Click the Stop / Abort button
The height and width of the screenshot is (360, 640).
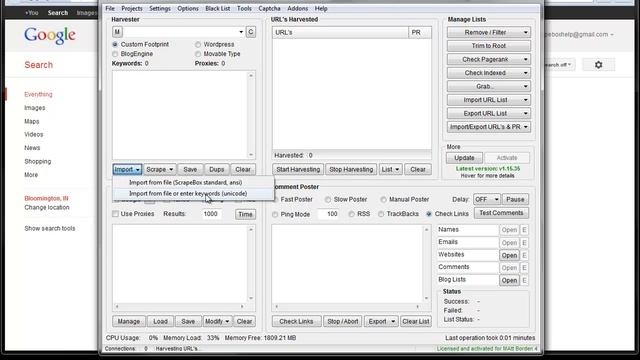coord(343,321)
